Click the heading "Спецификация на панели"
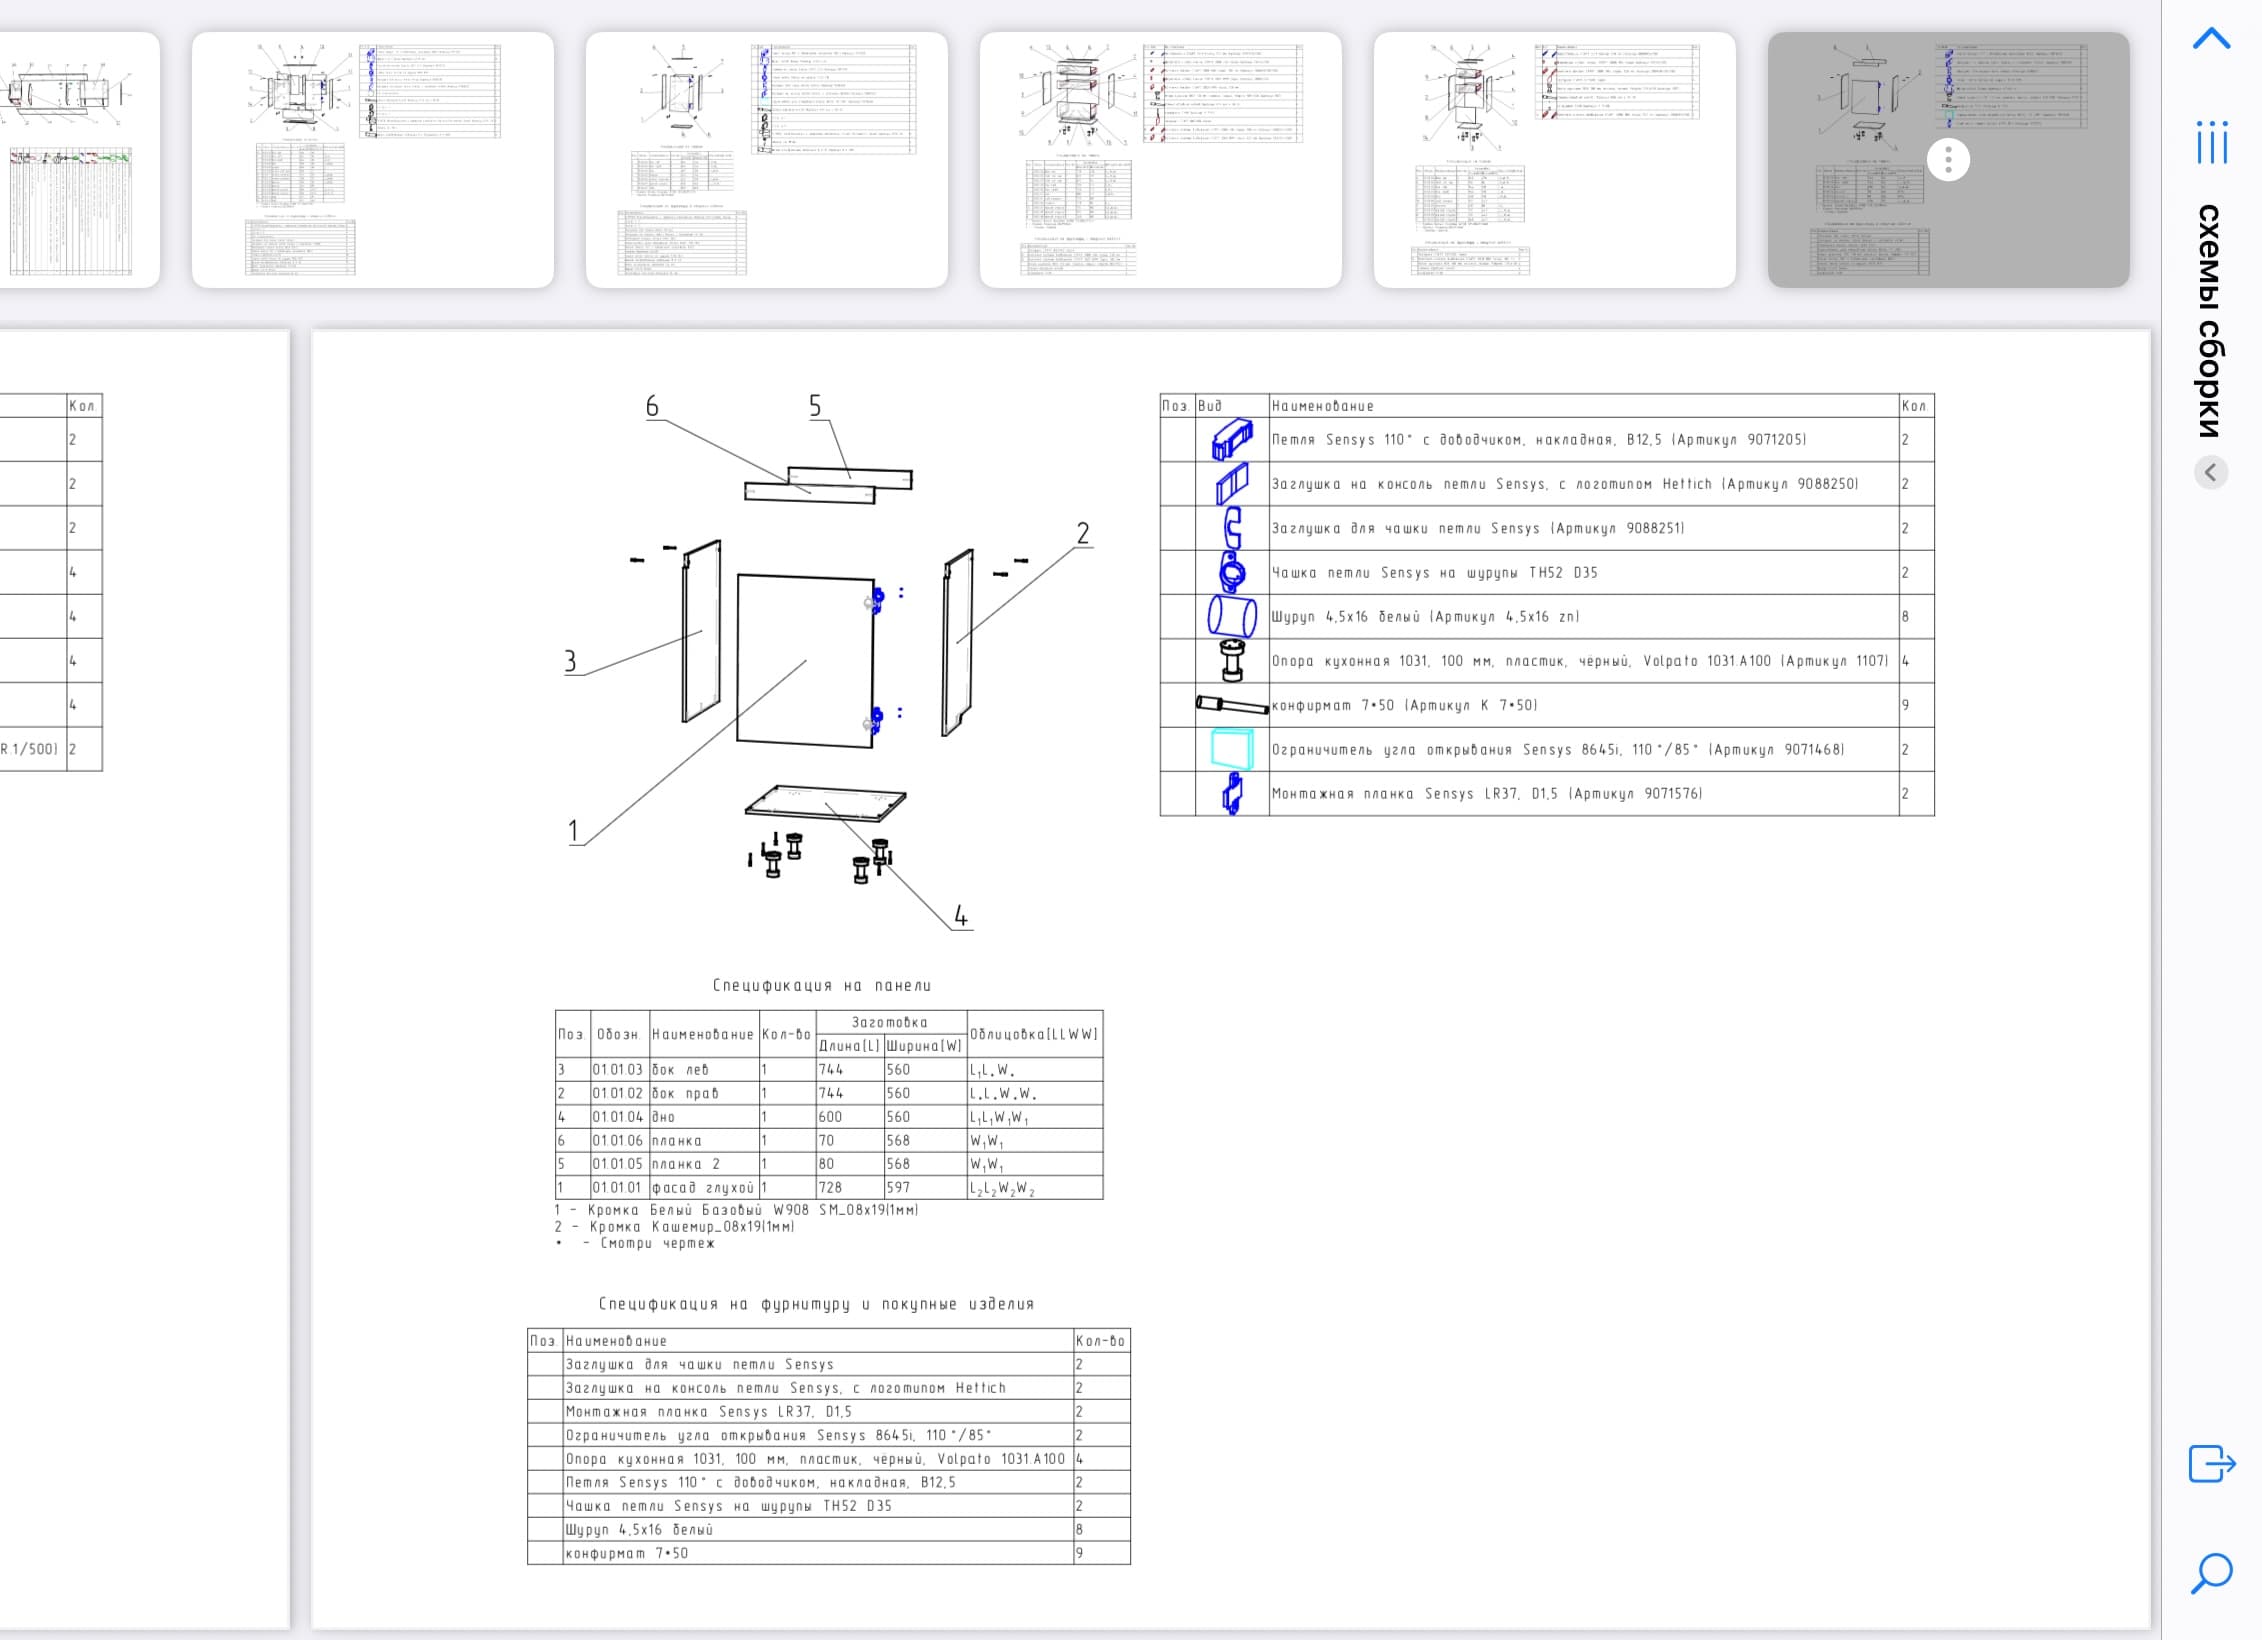The height and width of the screenshot is (1640, 2262). [821, 986]
